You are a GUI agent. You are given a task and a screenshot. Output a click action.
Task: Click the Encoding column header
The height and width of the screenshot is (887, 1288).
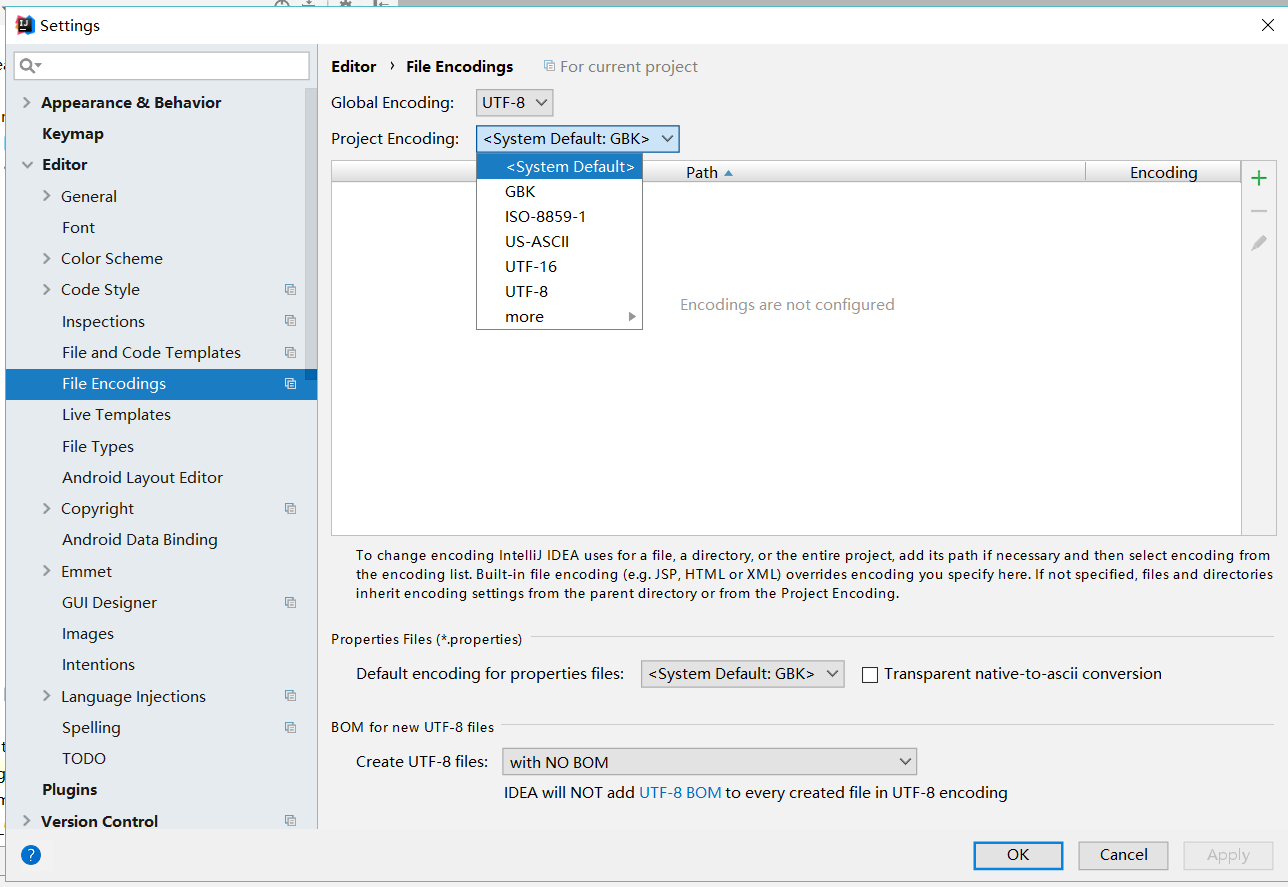point(1163,172)
